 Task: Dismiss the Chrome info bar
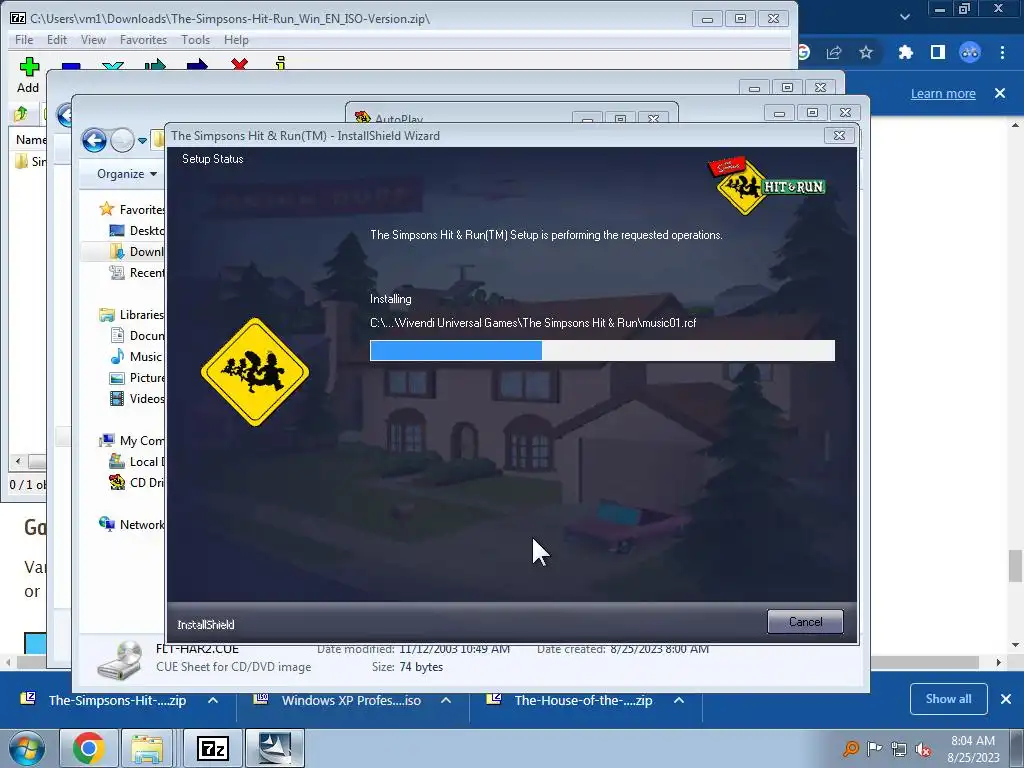click(x=1000, y=93)
